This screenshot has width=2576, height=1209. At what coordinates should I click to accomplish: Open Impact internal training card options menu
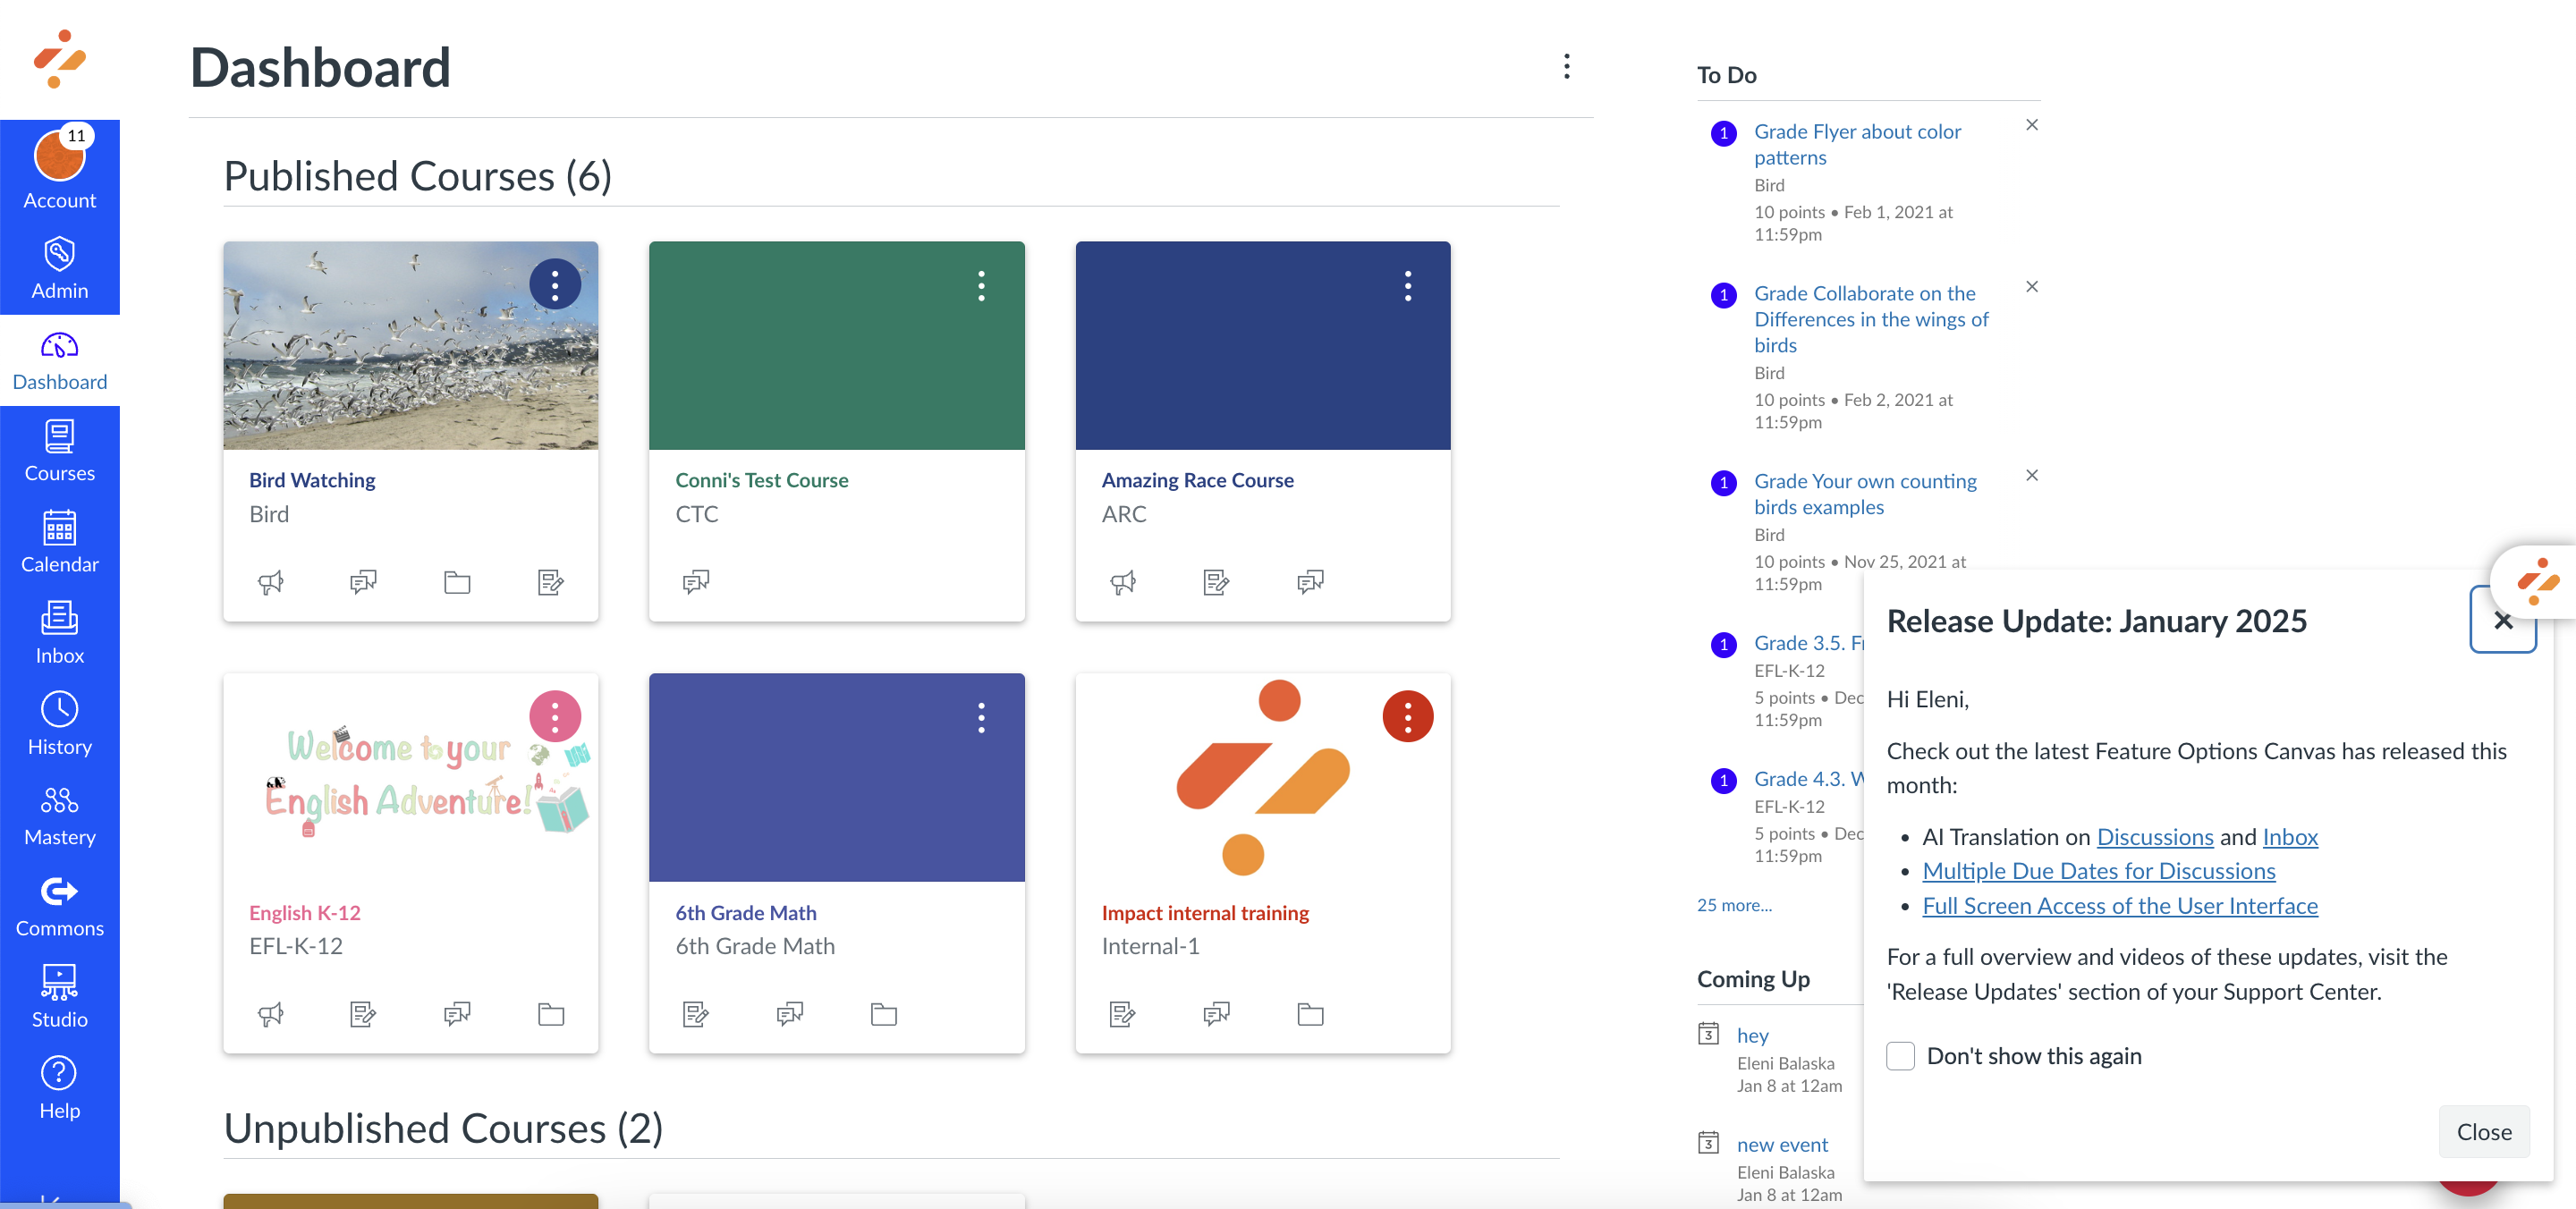click(1407, 717)
